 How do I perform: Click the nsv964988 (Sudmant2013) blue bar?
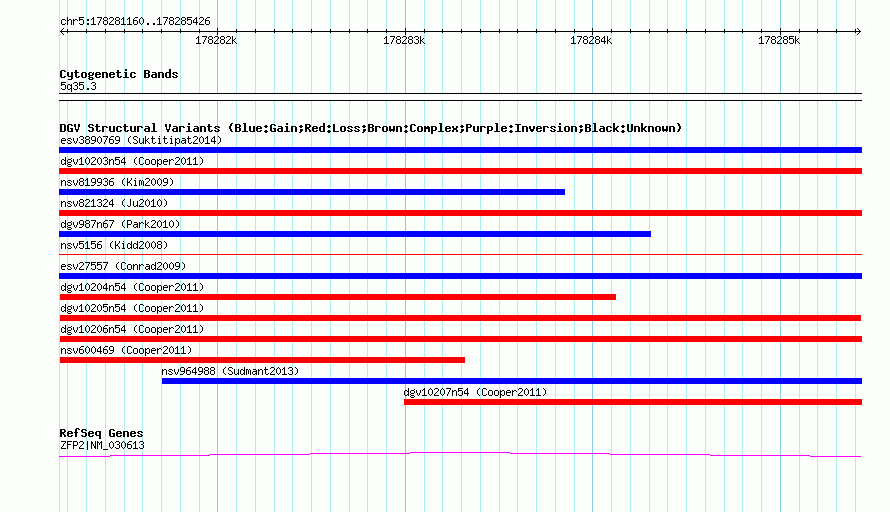[x=512, y=381]
